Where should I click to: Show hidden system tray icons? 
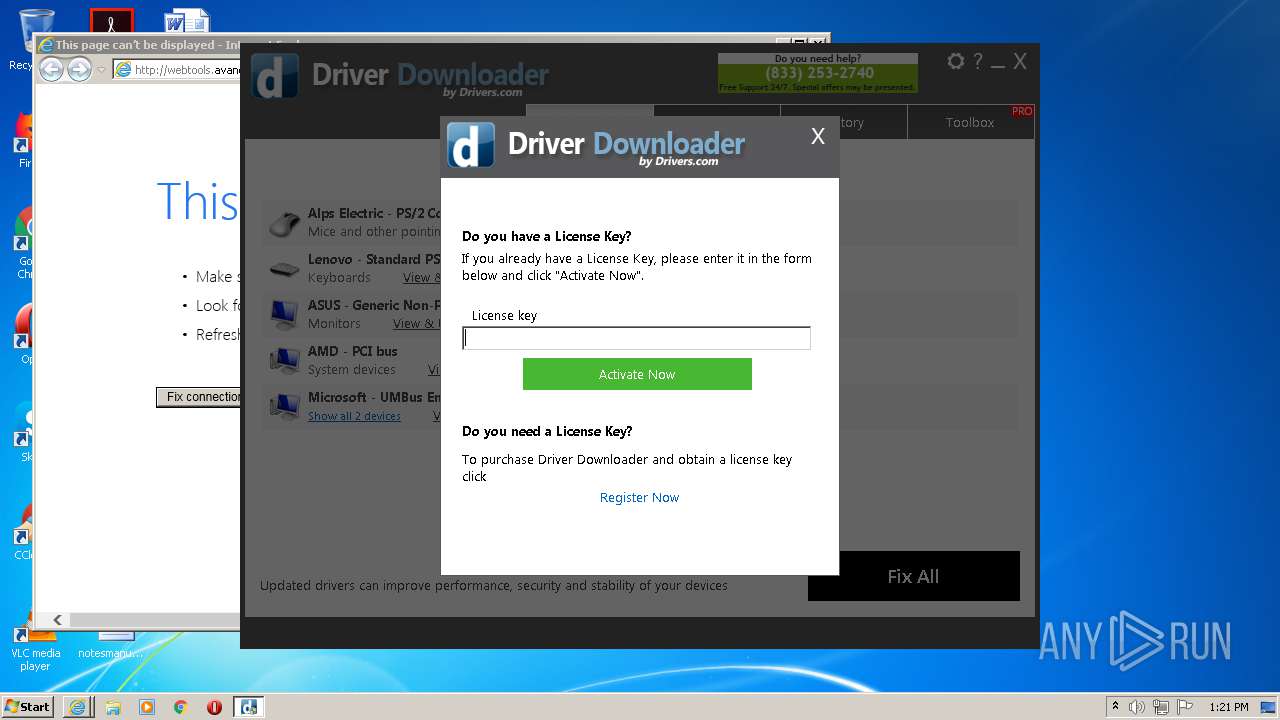tap(1115, 707)
